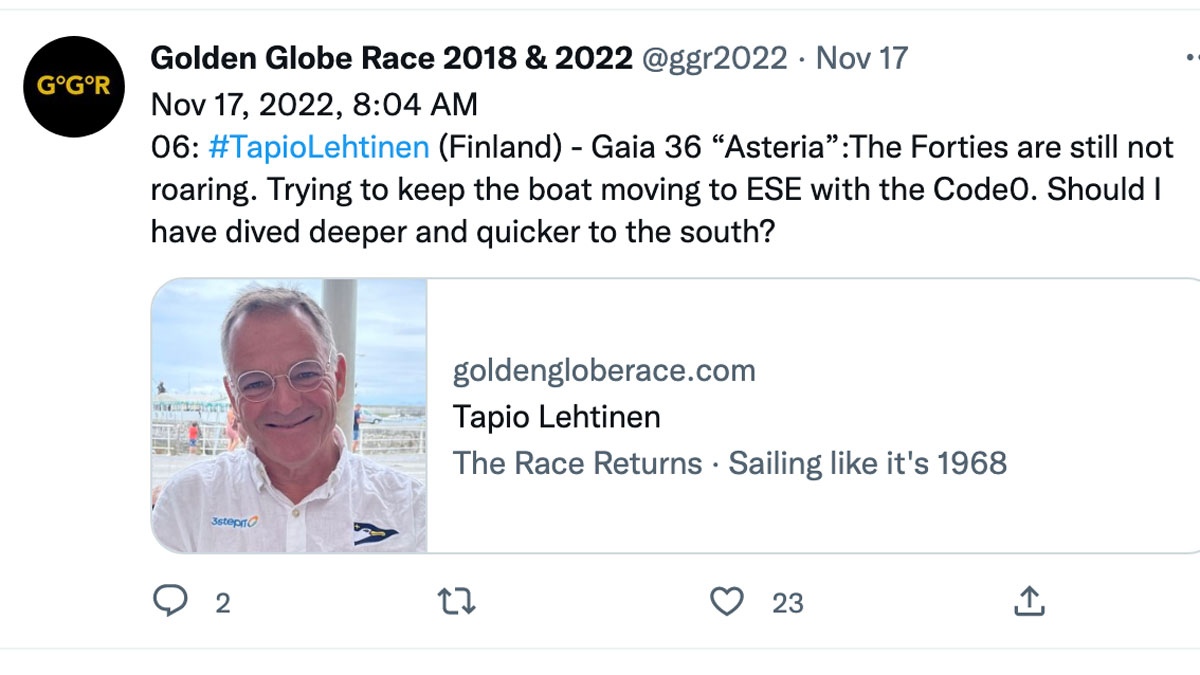Retweet the Golden Globe Race post
The image size is (1200, 675).
pos(457,602)
